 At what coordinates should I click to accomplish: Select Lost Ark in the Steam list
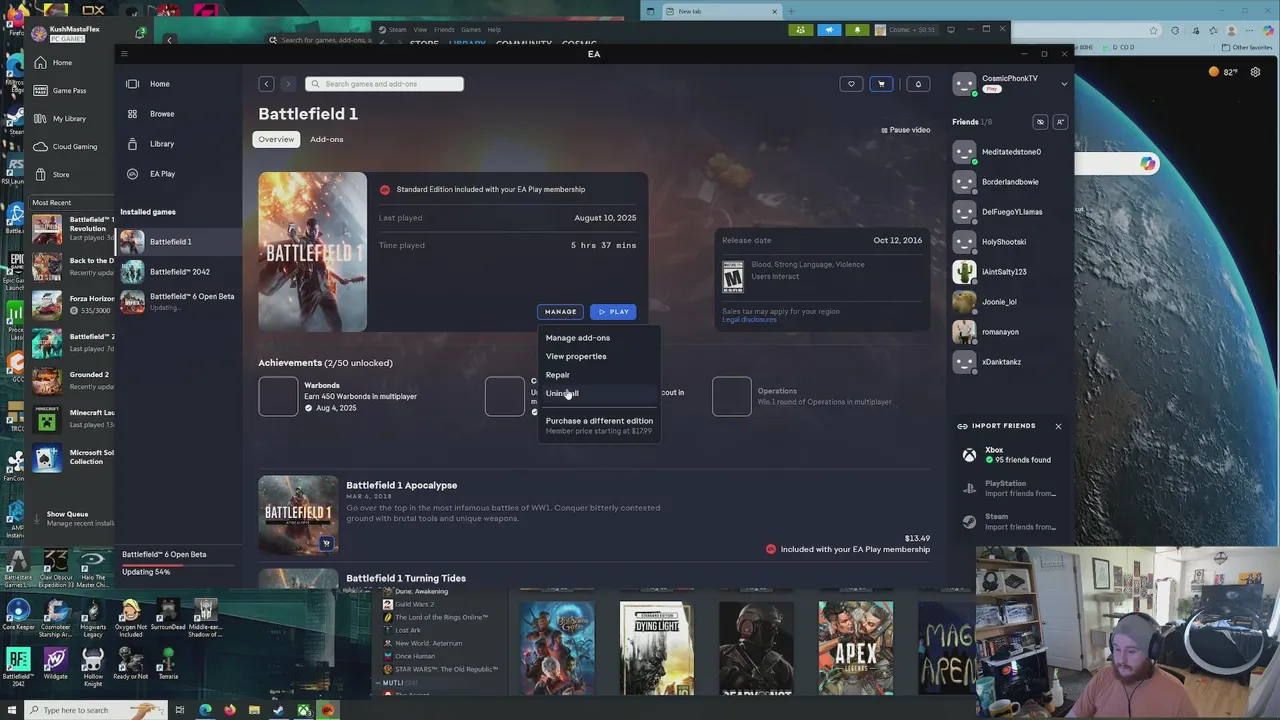coord(408,630)
